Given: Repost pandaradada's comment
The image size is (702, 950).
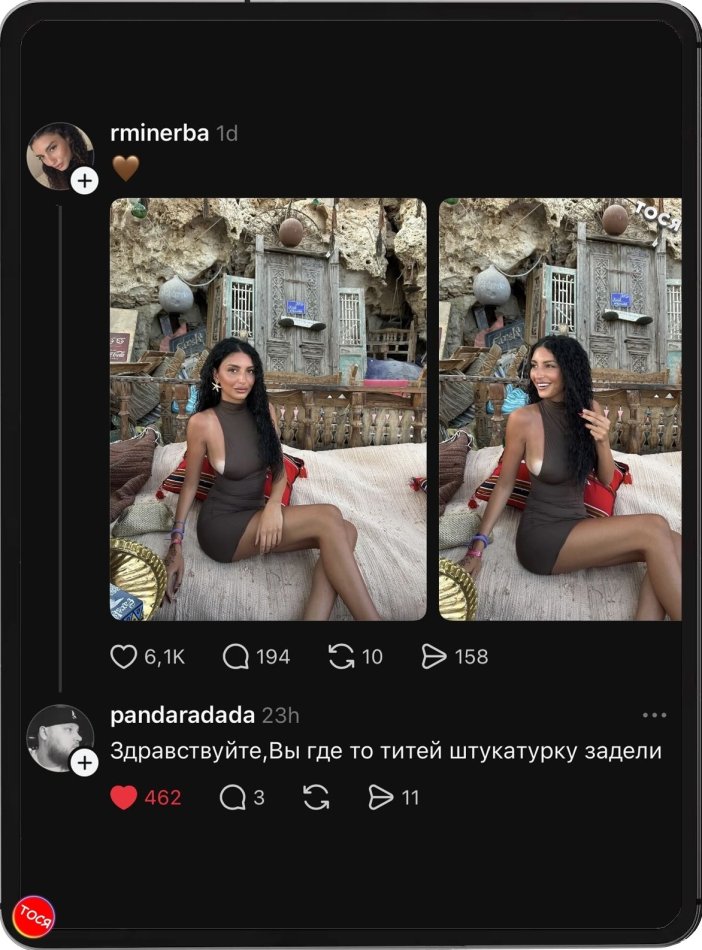Looking at the screenshot, I should tap(316, 797).
